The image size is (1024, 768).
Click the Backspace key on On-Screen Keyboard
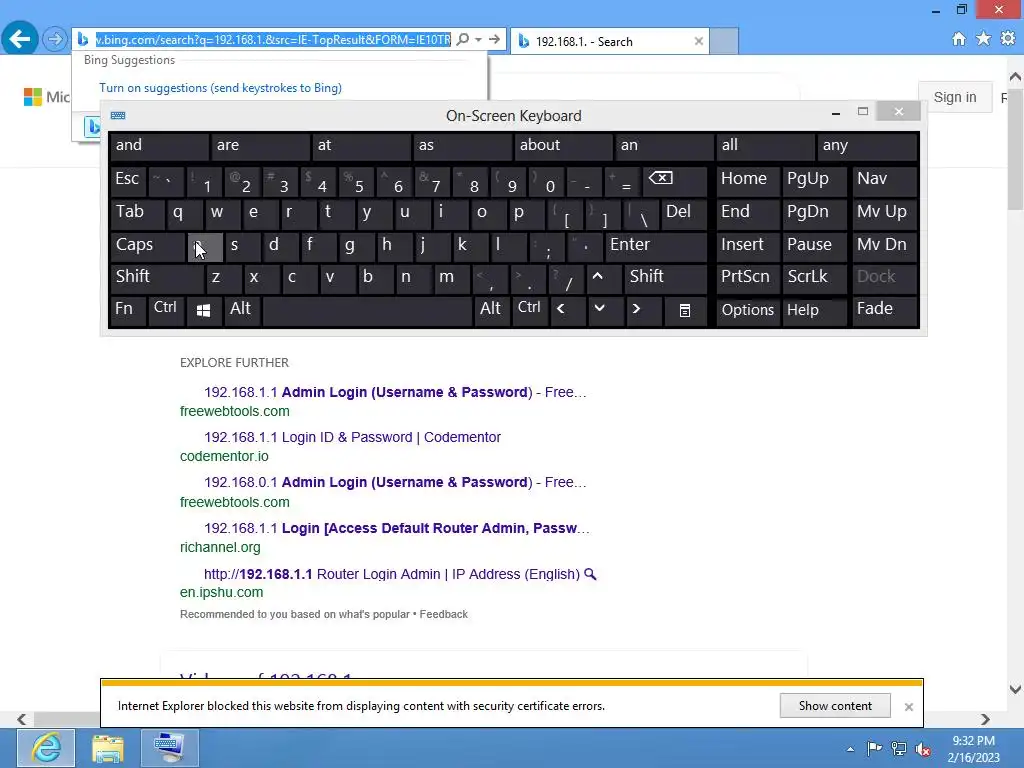click(x=675, y=181)
